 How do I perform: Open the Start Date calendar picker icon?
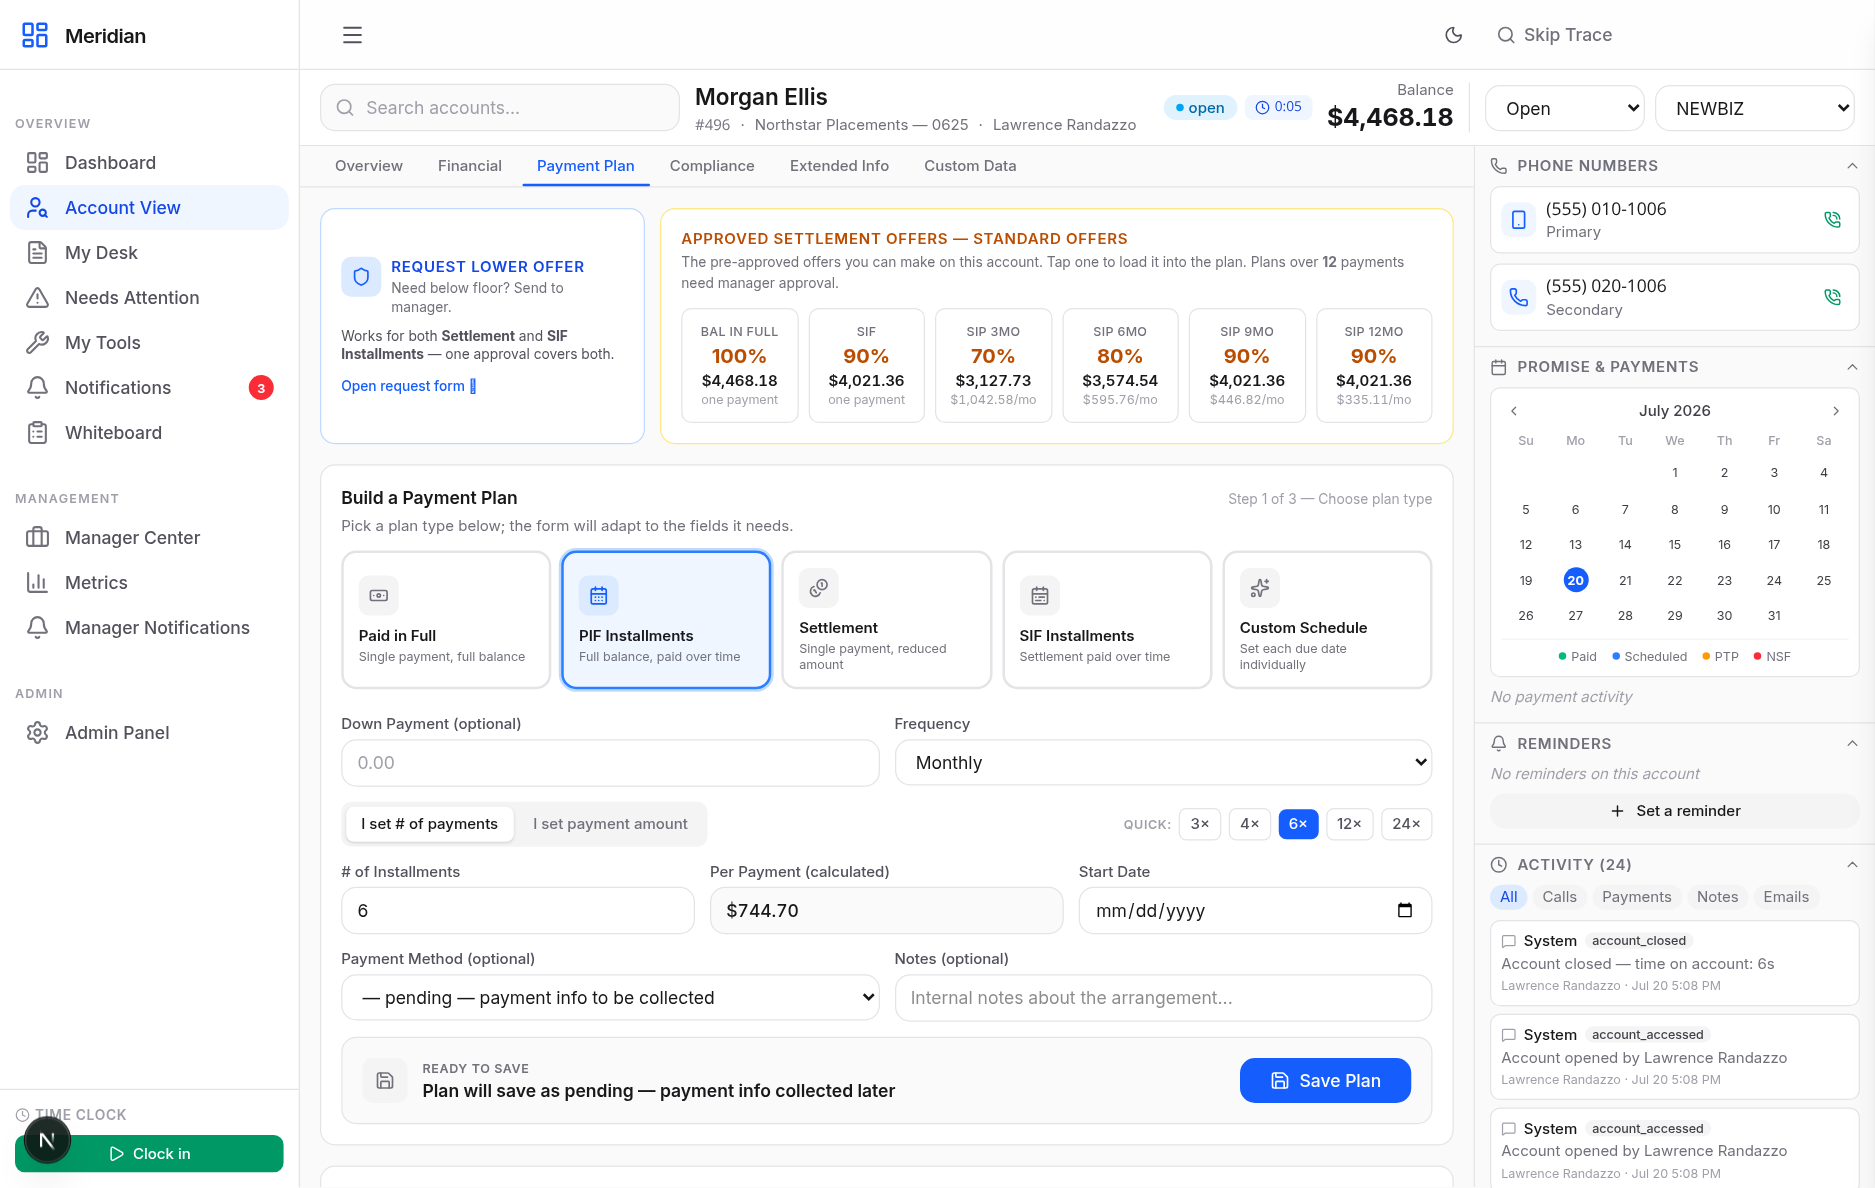coord(1405,910)
